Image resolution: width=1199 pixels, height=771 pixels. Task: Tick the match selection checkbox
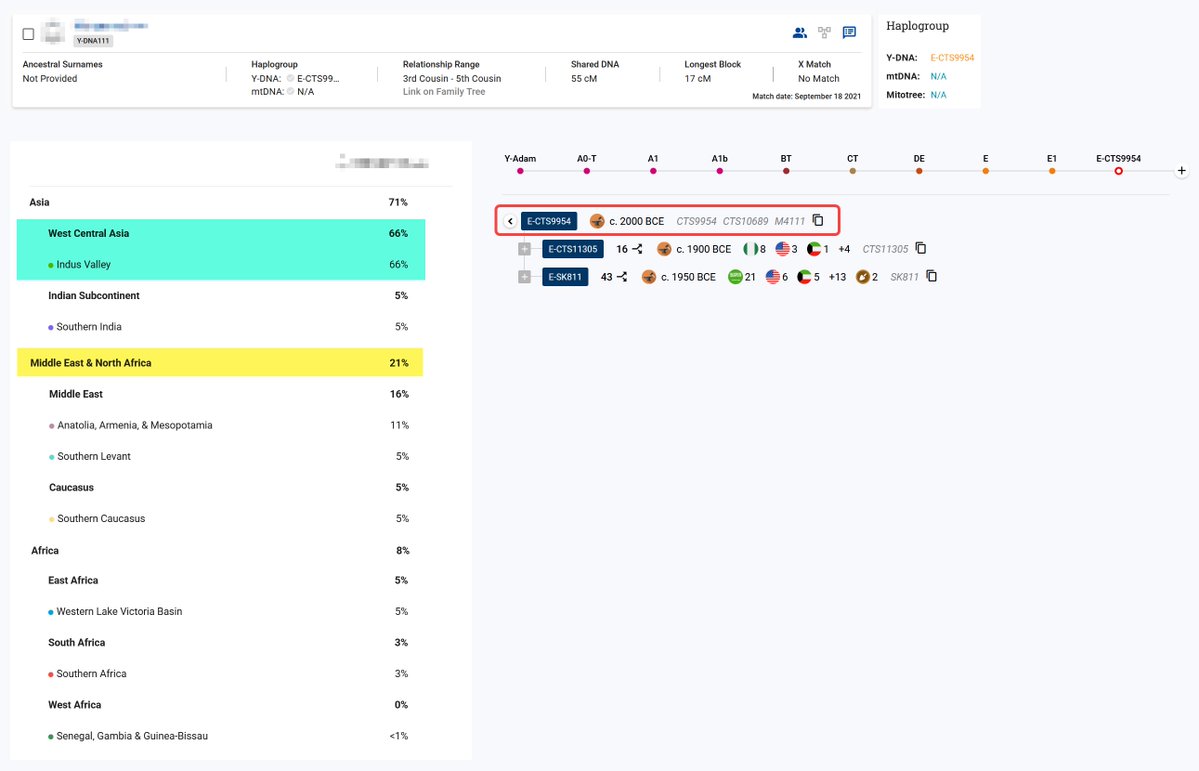[x=28, y=34]
